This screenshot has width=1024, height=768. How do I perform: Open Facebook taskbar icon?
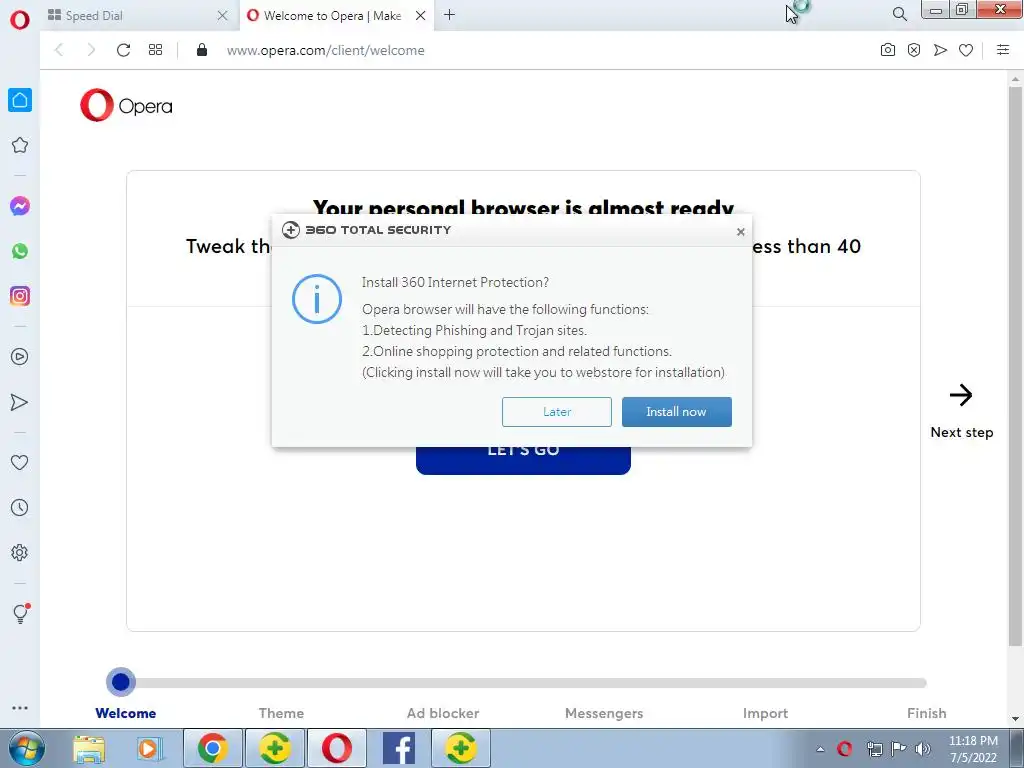coord(399,748)
